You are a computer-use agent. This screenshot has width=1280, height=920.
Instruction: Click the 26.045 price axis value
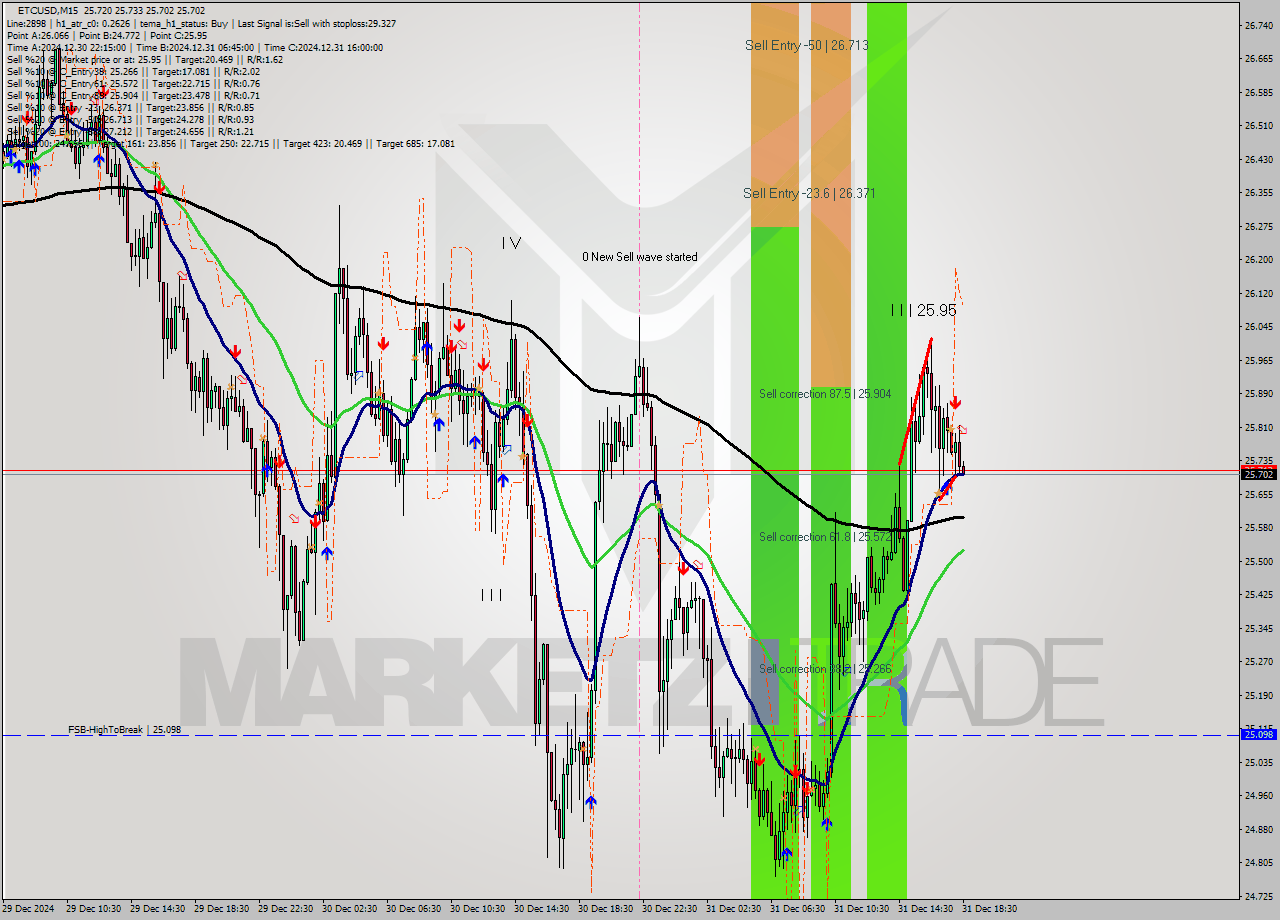pos(1258,327)
